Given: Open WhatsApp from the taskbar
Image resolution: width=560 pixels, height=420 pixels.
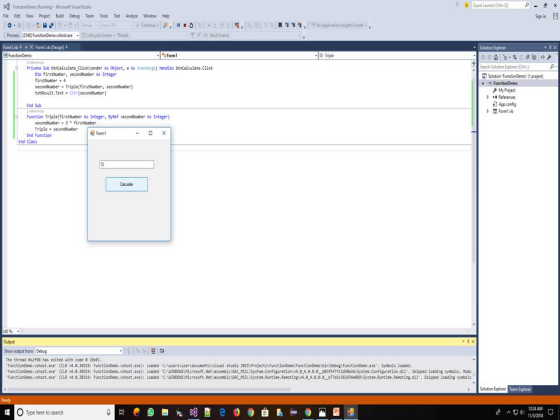Looking at the screenshot, I should tap(150, 412).
